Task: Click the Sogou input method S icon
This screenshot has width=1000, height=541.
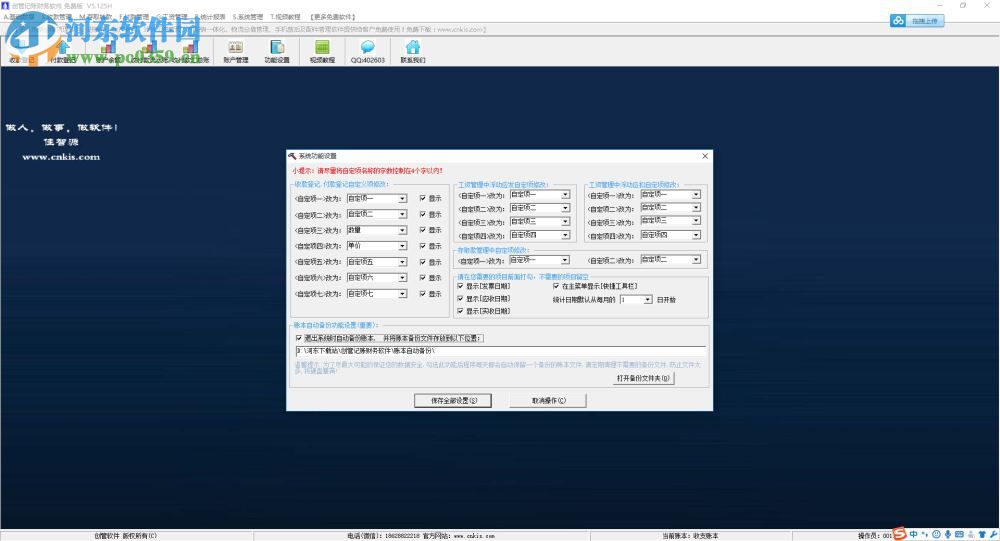Action: coord(900,533)
